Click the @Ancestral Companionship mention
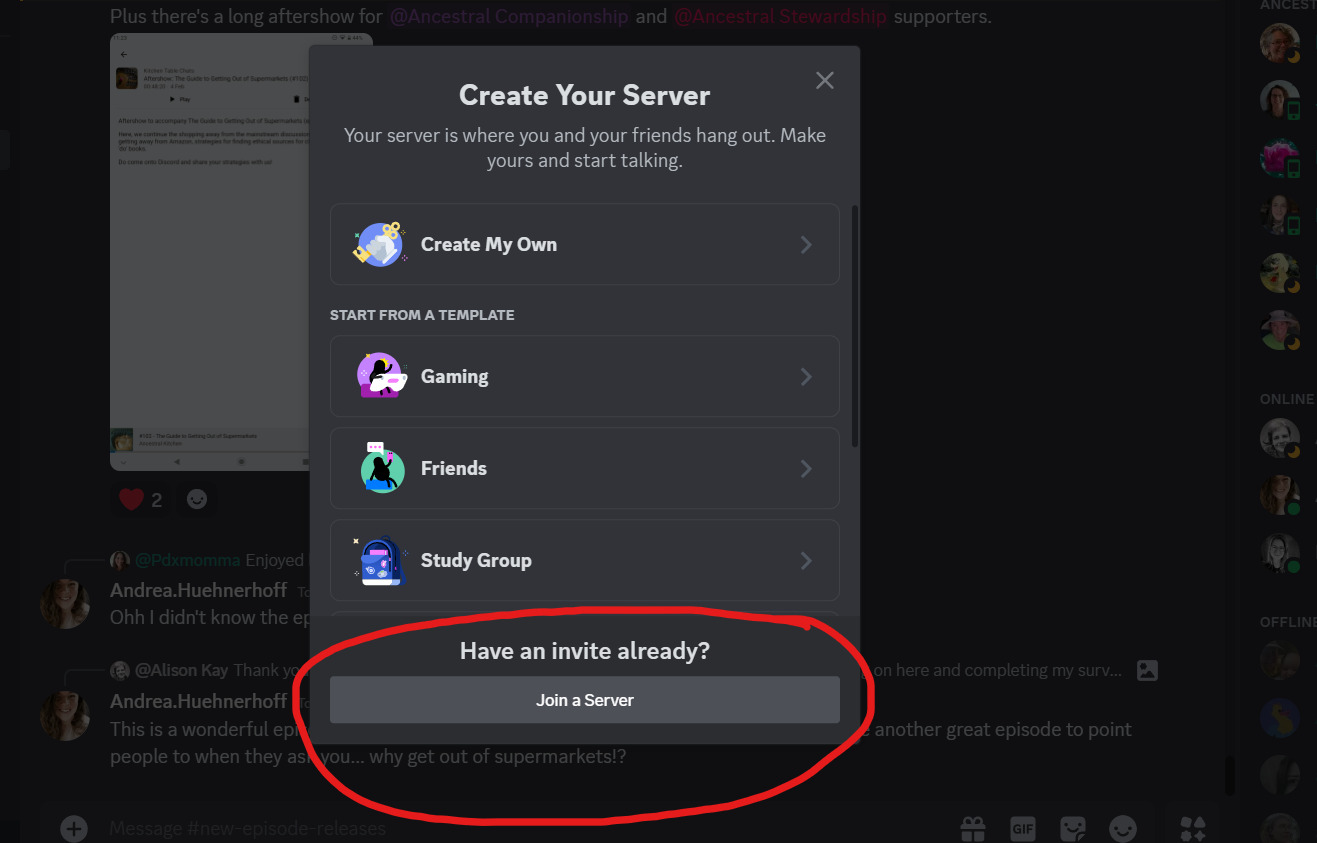This screenshot has width=1317, height=843. pyautogui.click(x=509, y=16)
